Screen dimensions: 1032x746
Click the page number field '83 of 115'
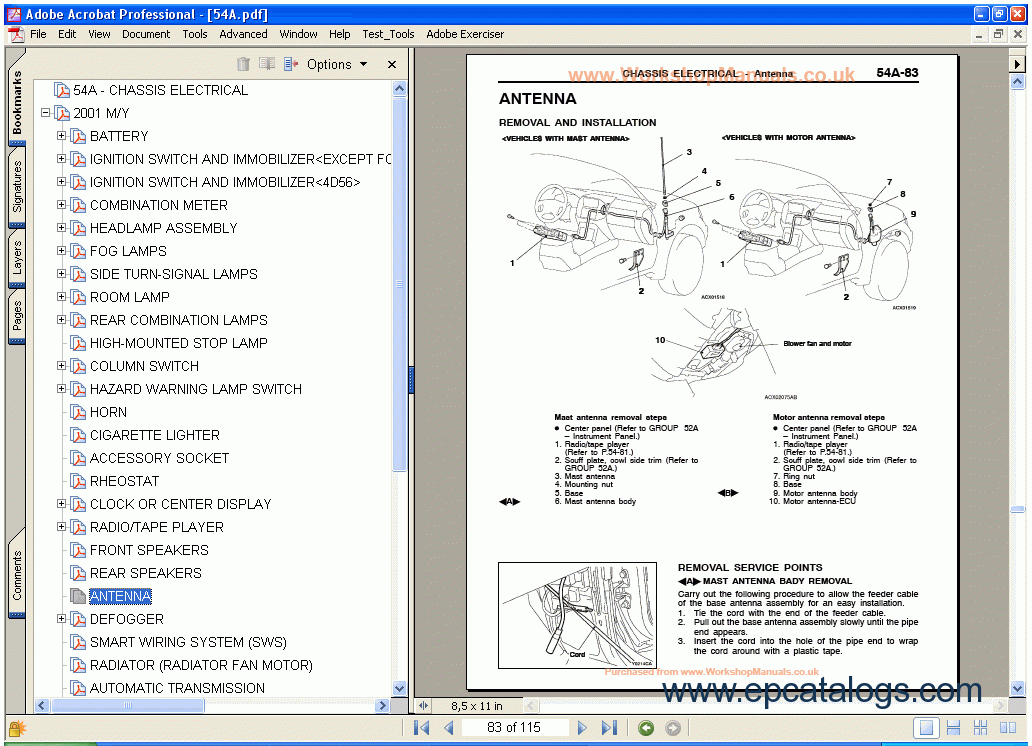[x=514, y=728]
